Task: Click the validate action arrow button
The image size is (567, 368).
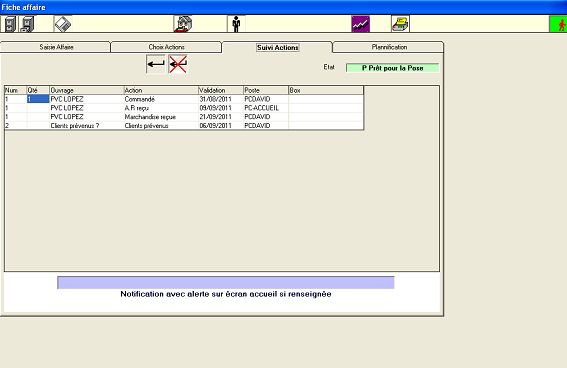Action: [156, 64]
